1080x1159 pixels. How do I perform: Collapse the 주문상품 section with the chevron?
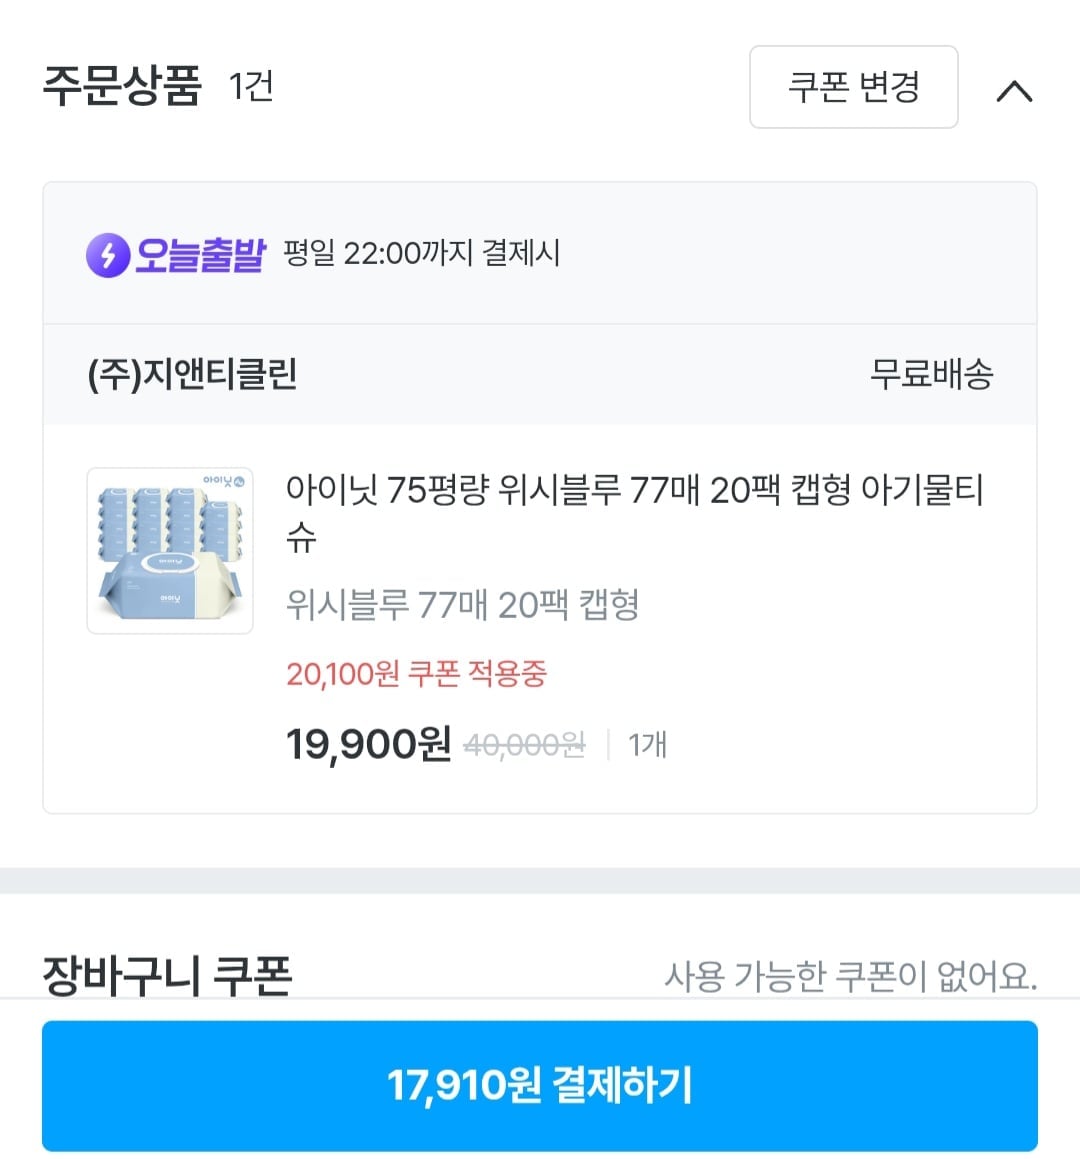1014,91
